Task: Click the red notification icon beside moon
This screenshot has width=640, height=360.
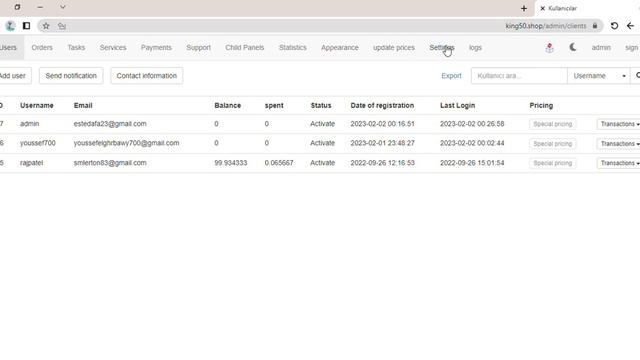Action: pos(549,48)
